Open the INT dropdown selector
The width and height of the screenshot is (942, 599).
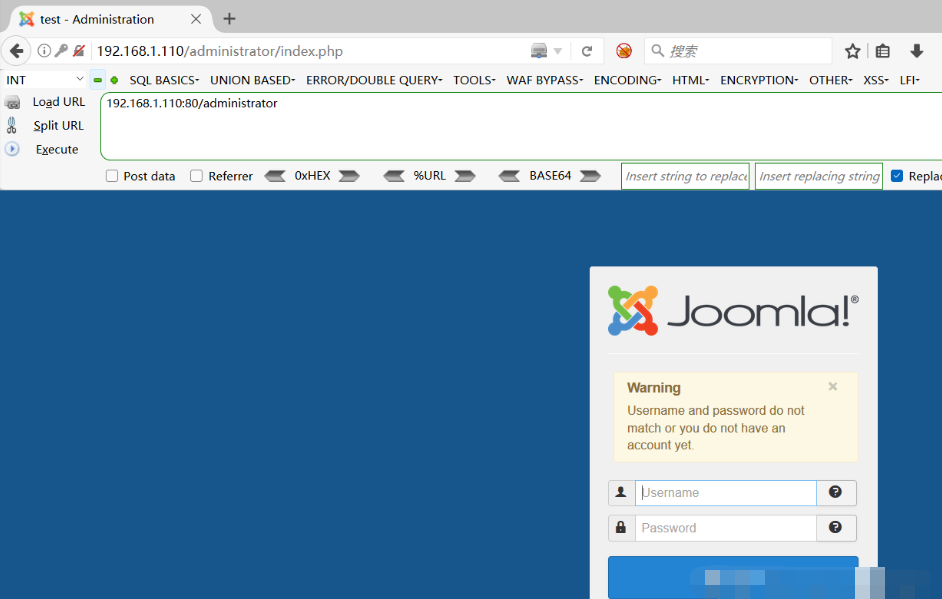pyautogui.click(x=44, y=80)
